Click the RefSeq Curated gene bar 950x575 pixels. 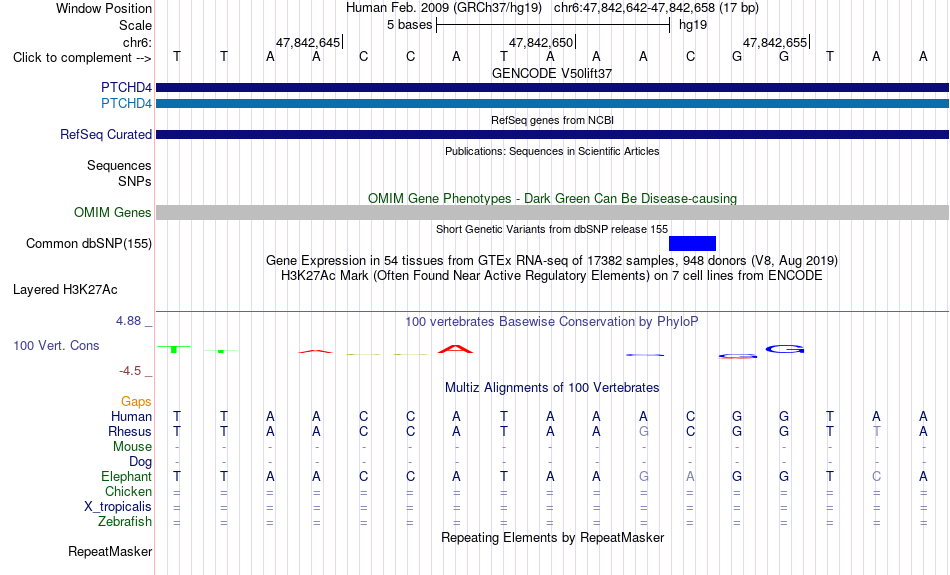click(552, 135)
